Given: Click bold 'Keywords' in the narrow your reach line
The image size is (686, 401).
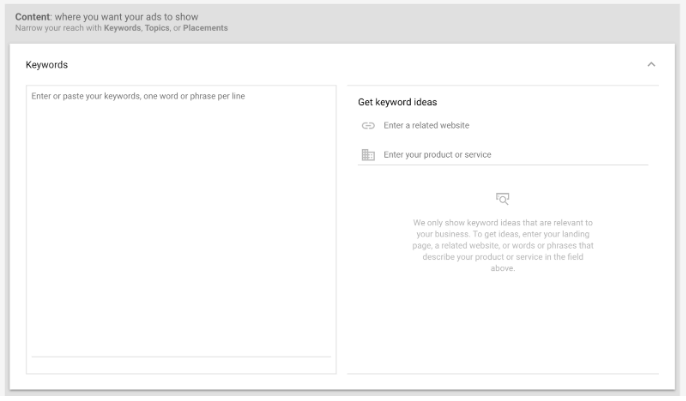Looking at the screenshot, I should coord(122,28).
